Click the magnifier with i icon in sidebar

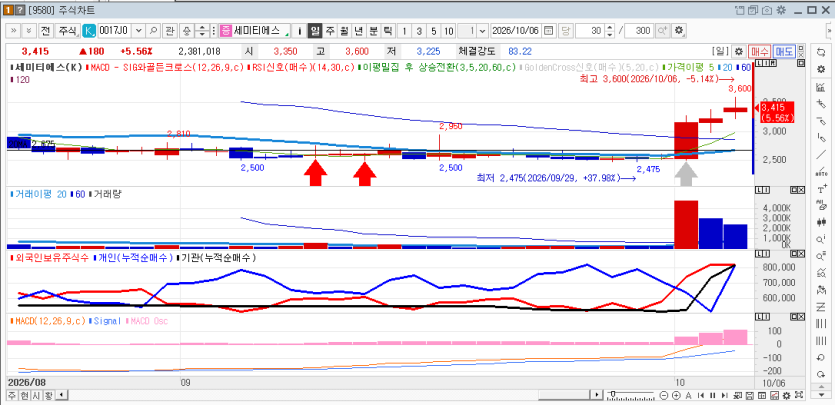(x=821, y=239)
